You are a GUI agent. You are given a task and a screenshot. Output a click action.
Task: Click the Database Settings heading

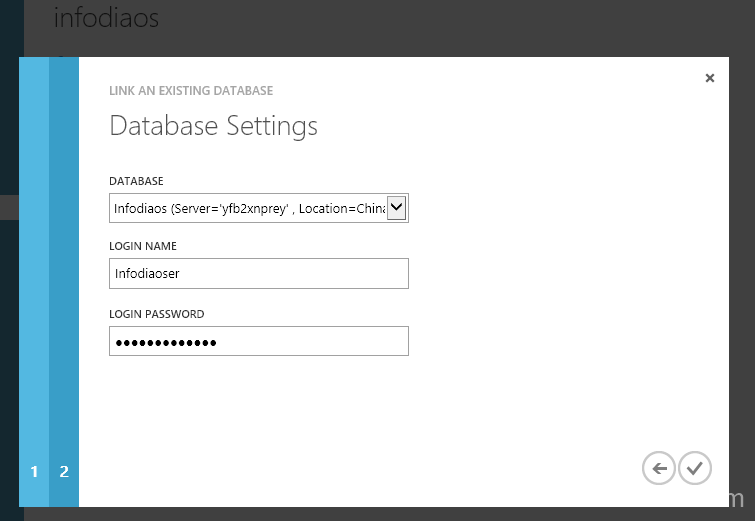213,126
